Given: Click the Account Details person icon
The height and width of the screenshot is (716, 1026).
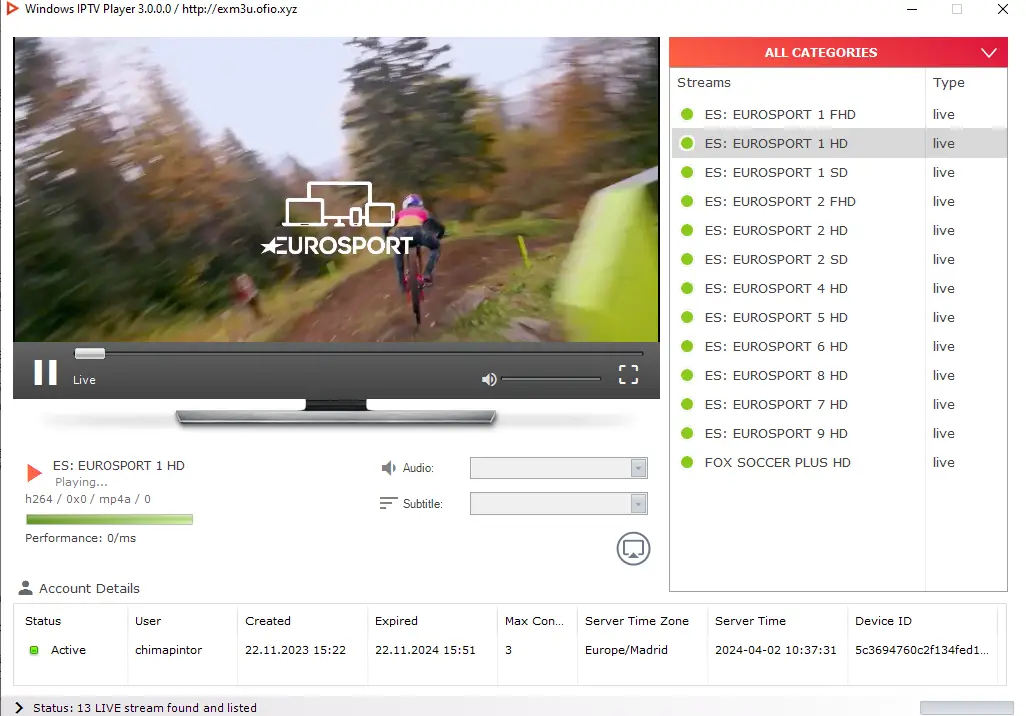Looking at the screenshot, I should 26,588.
